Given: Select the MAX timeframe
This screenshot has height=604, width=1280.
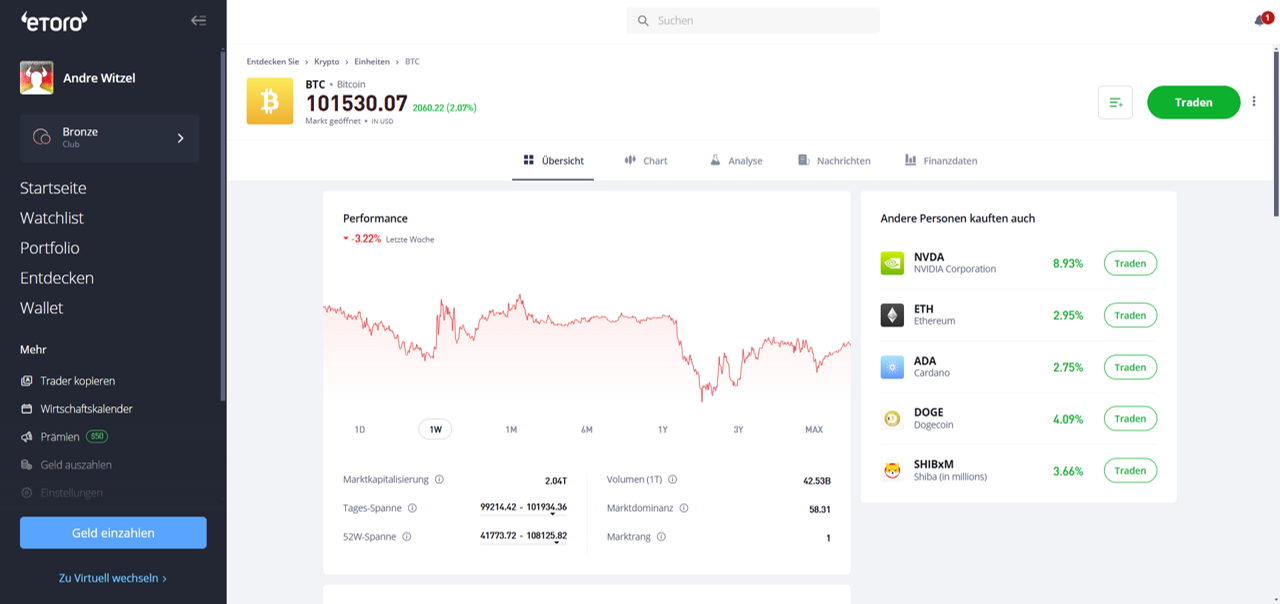Looking at the screenshot, I should tap(814, 429).
